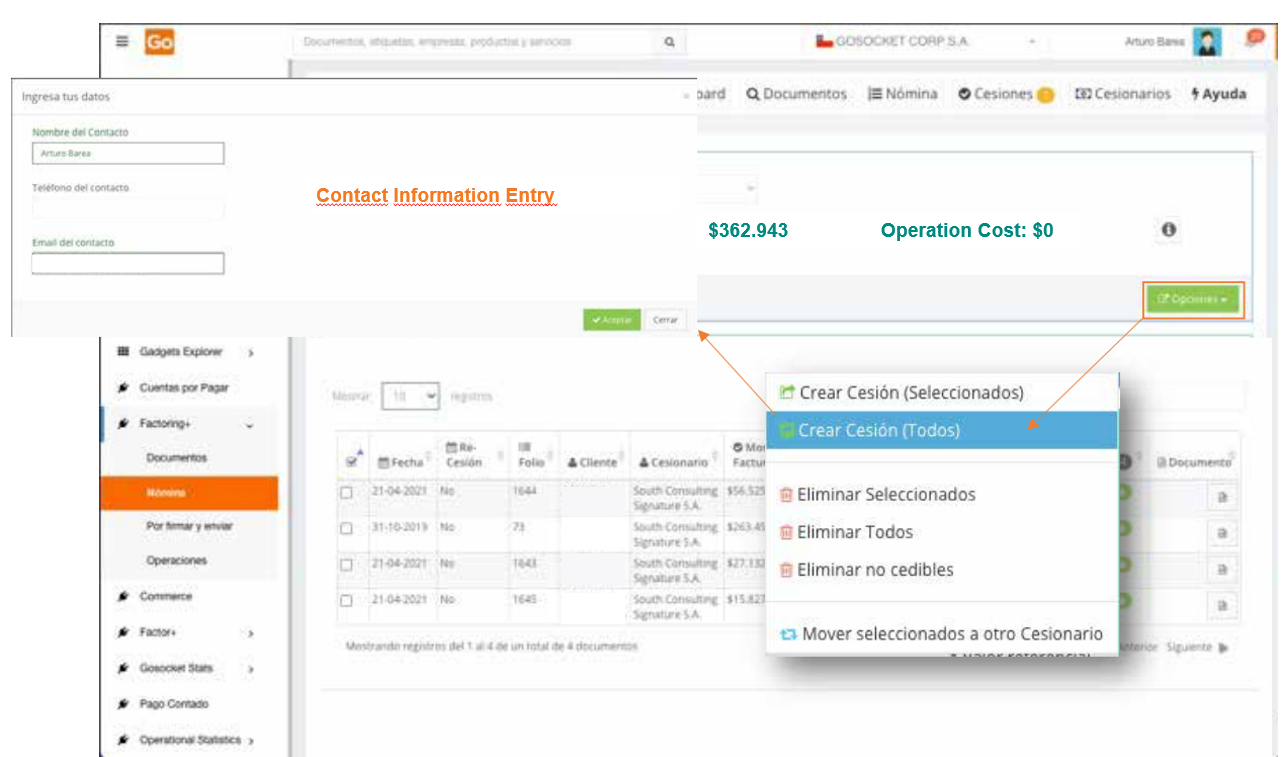The image size is (1285, 757).
Task: Go to Cesionarios top tab
Action: pos(1122,94)
